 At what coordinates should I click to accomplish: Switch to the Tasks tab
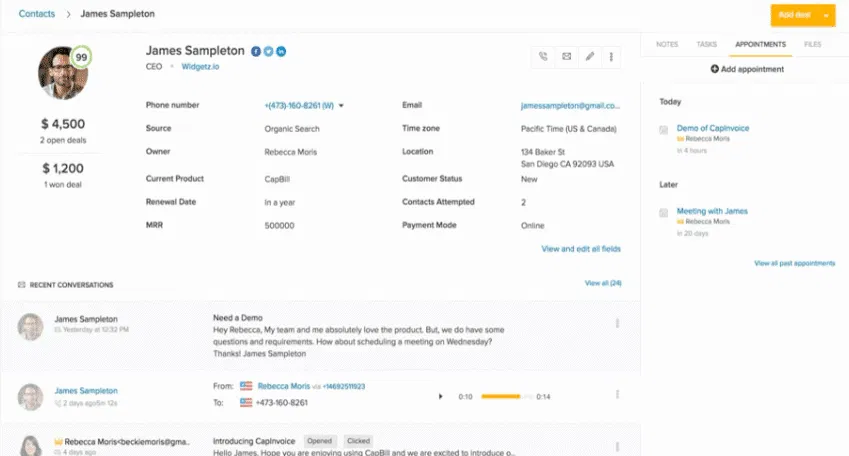coord(706,45)
